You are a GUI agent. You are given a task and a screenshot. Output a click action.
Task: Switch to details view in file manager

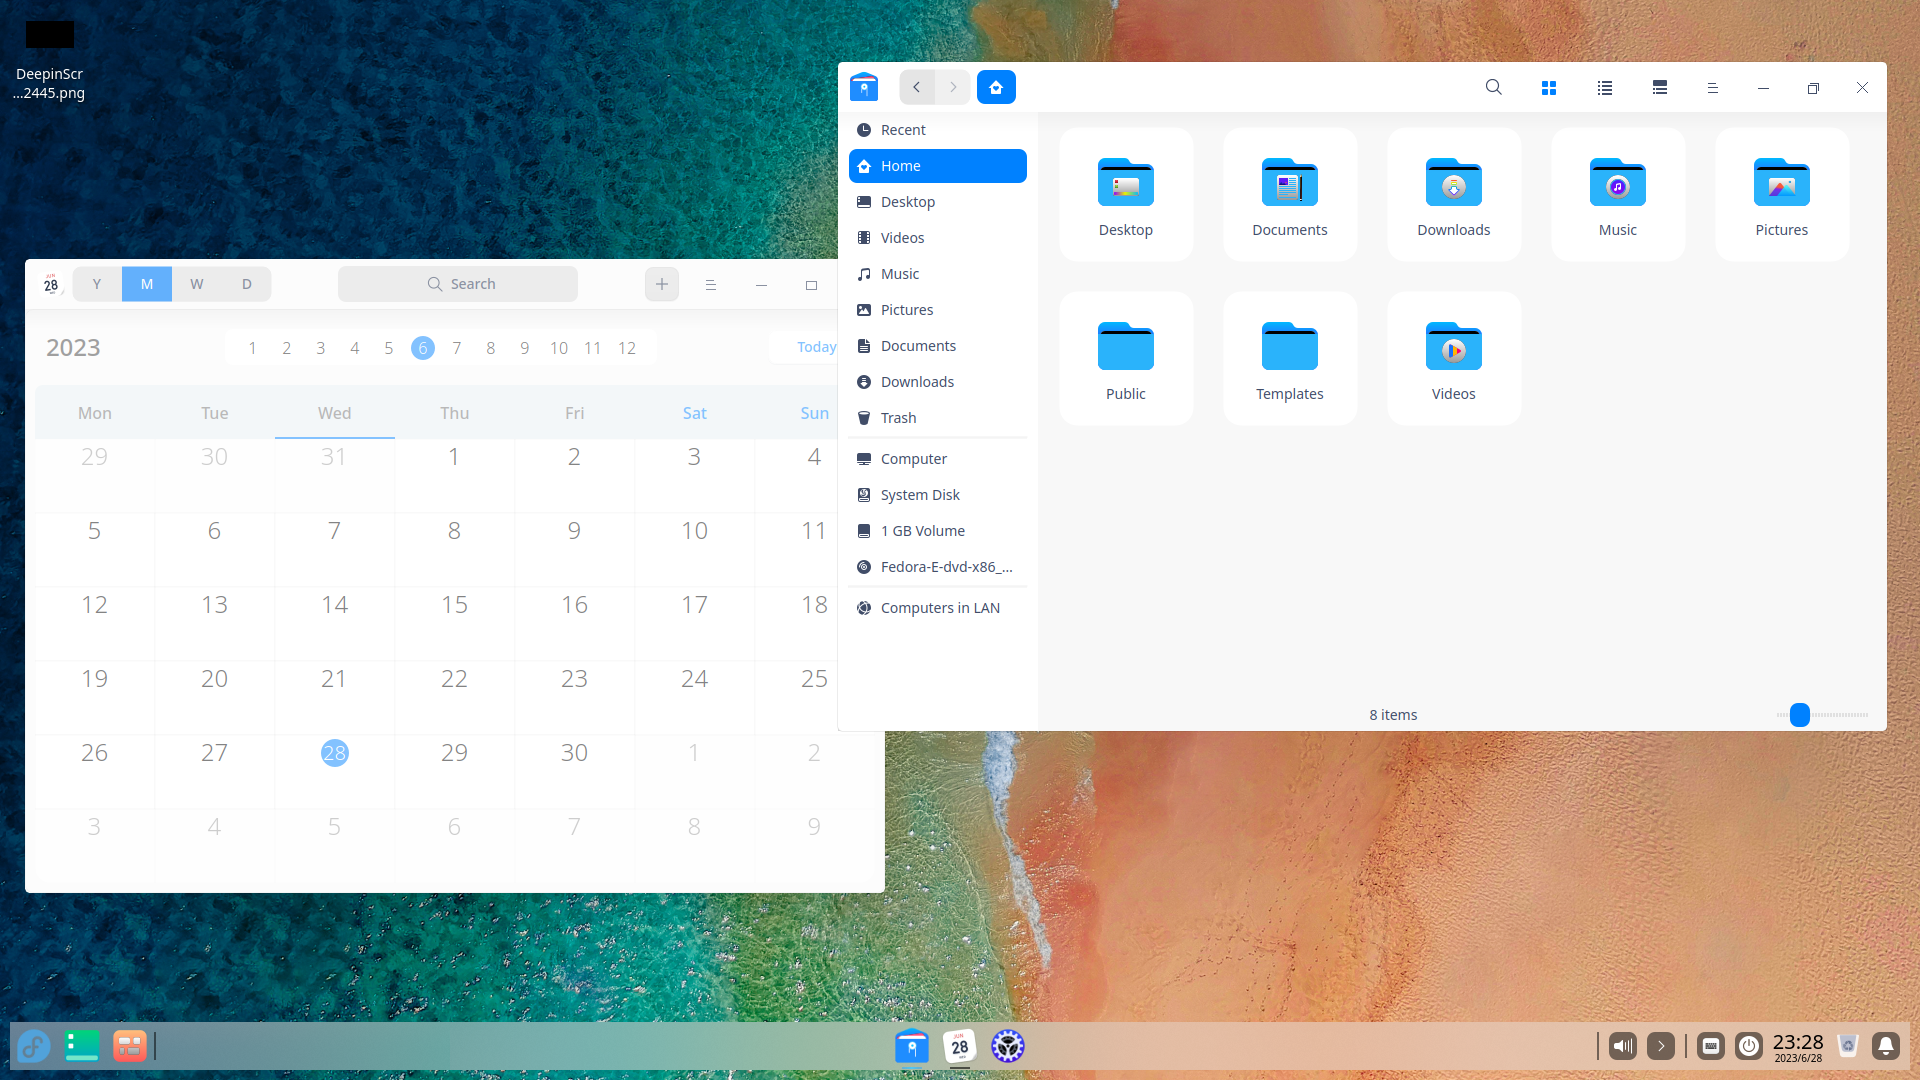pyautogui.click(x=1659, y=87)
